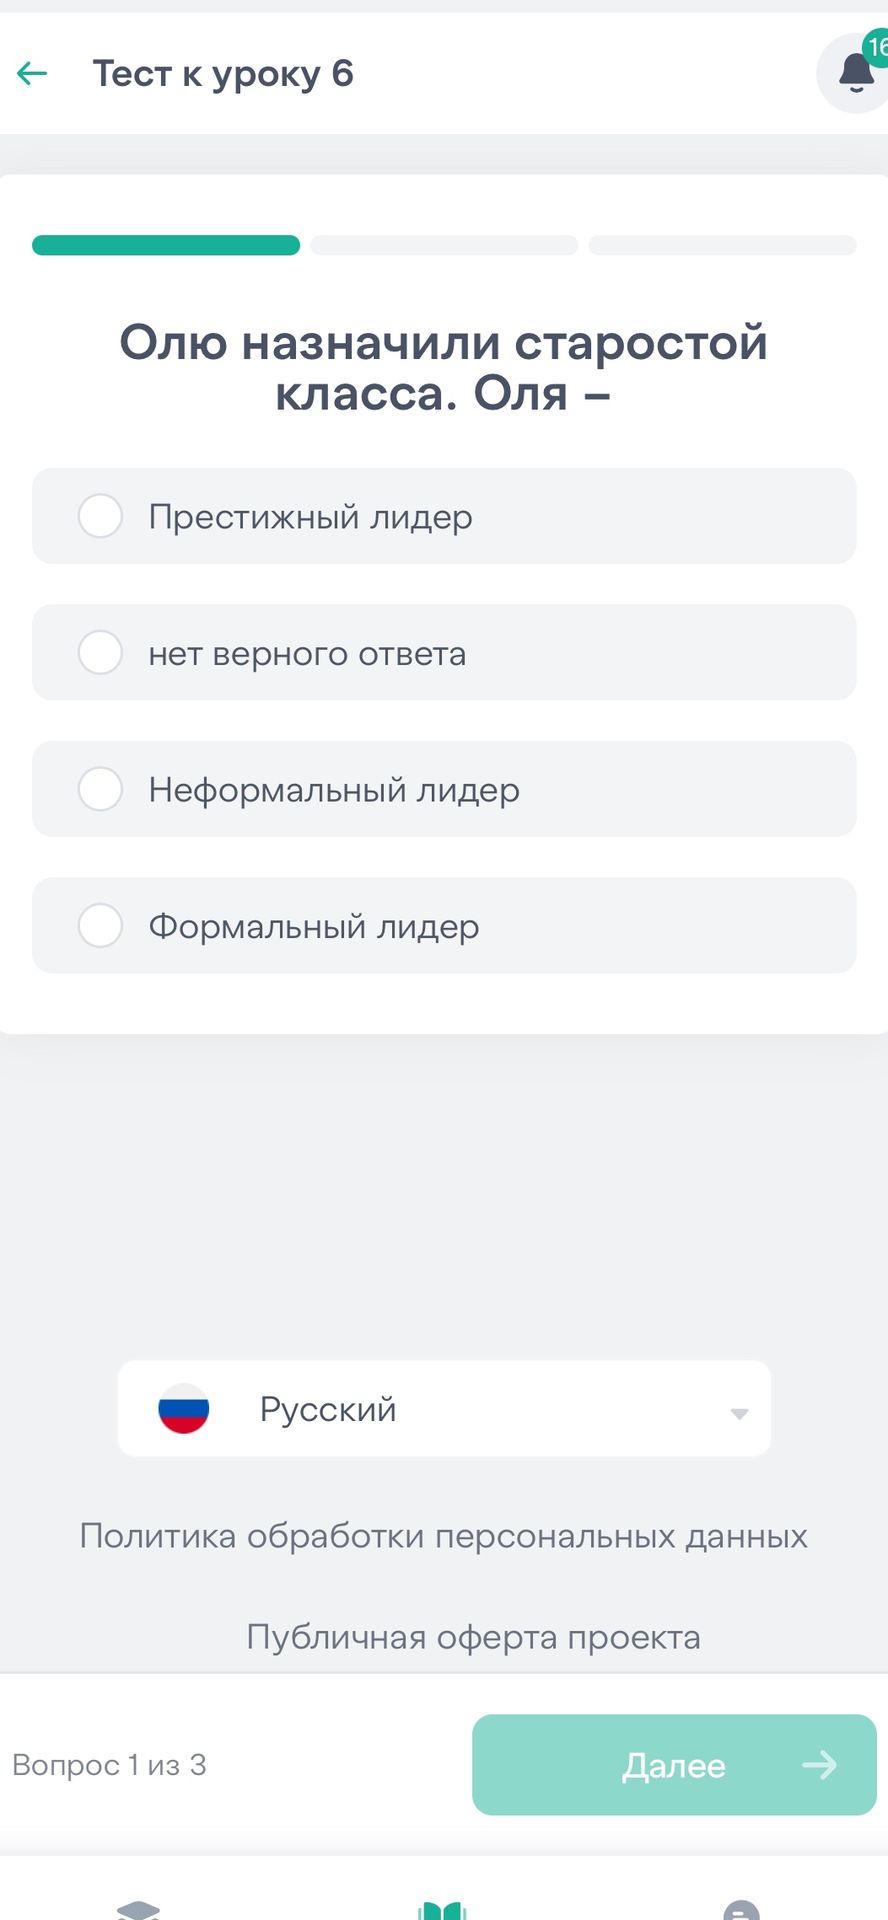The image size is (888, 1920).
Task: Open the green book bottom nav icon
Action: 443,1909
